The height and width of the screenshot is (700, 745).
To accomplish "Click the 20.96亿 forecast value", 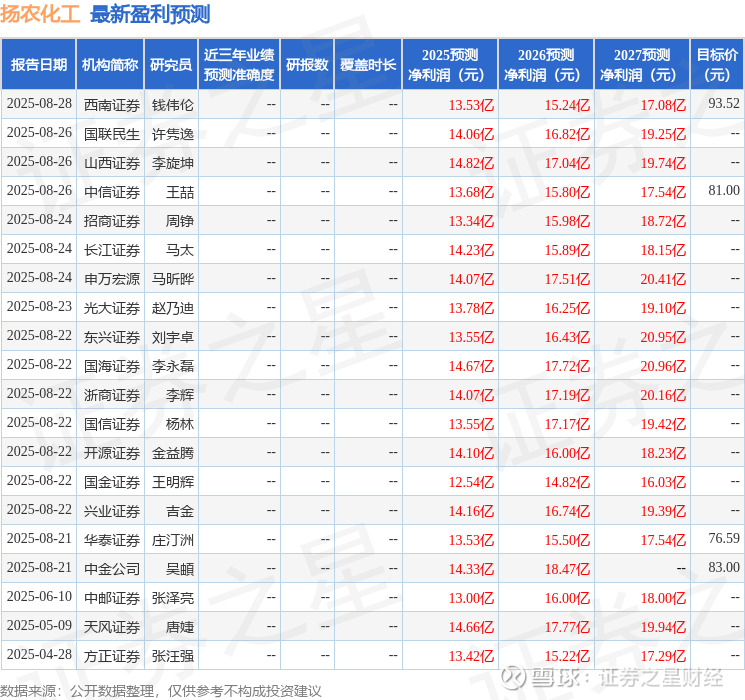I will 663,366.
